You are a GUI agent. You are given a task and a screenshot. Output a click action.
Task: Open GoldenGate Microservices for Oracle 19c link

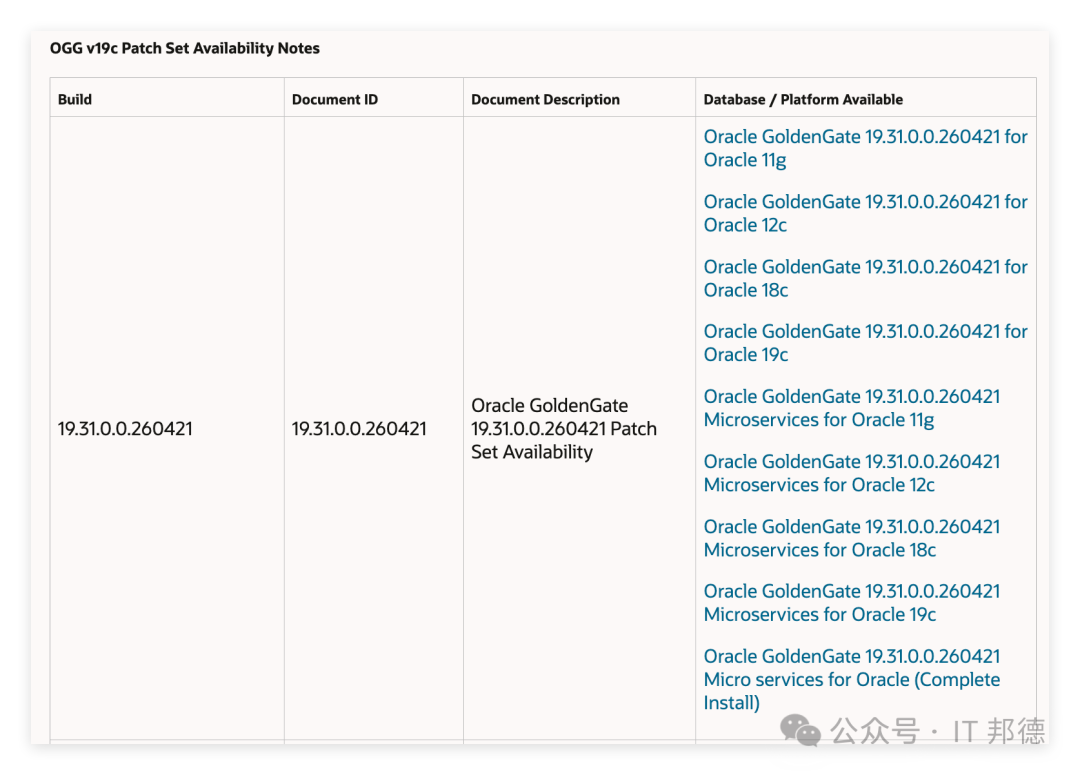[851, 603]
